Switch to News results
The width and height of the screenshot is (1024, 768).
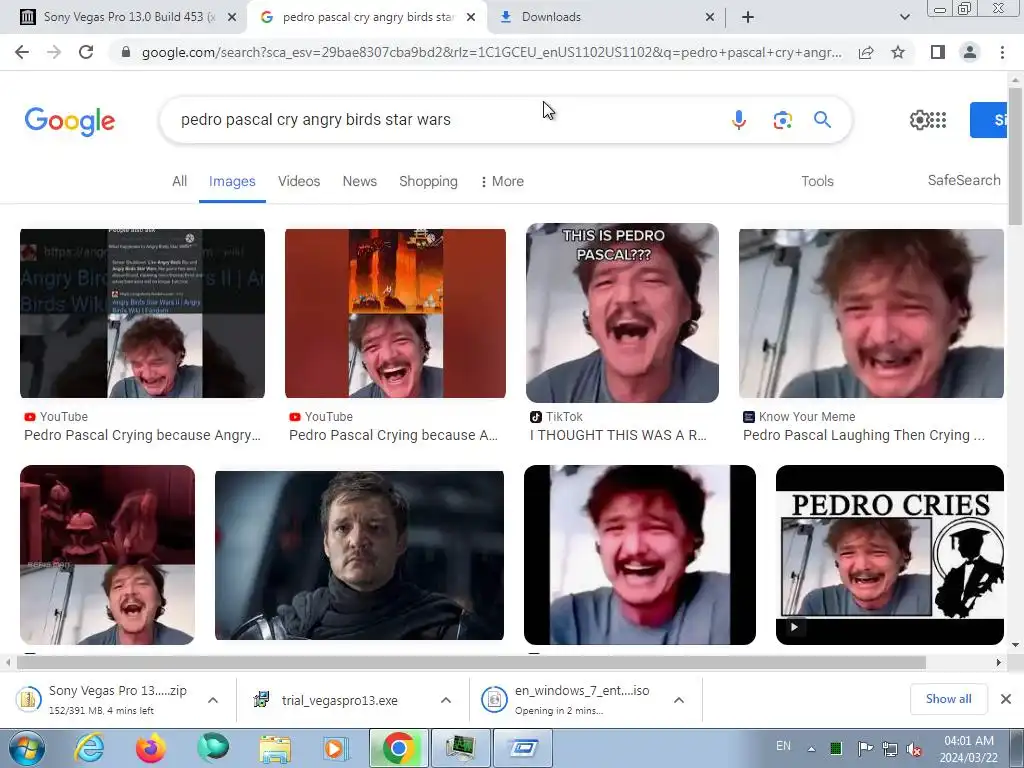pyautogui.click(x=360, y=182)
